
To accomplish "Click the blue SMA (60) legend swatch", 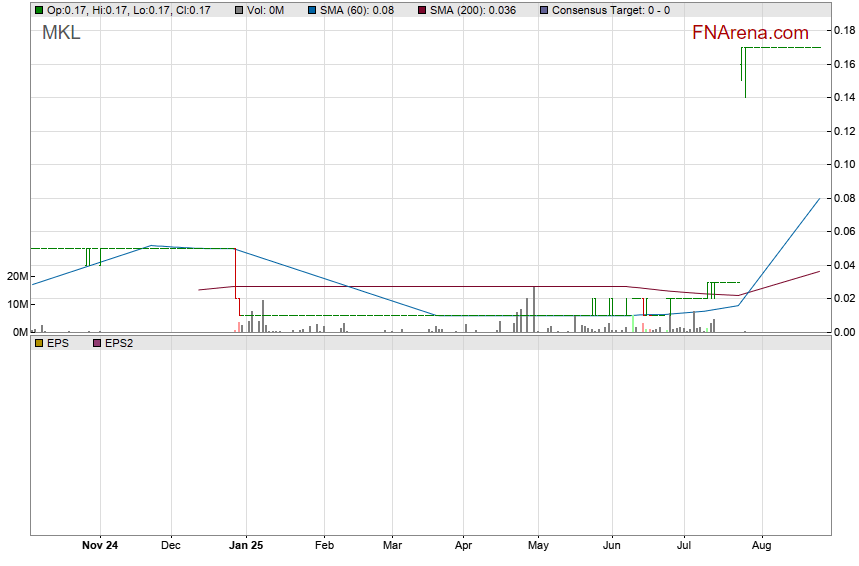I will pos(311,10).
